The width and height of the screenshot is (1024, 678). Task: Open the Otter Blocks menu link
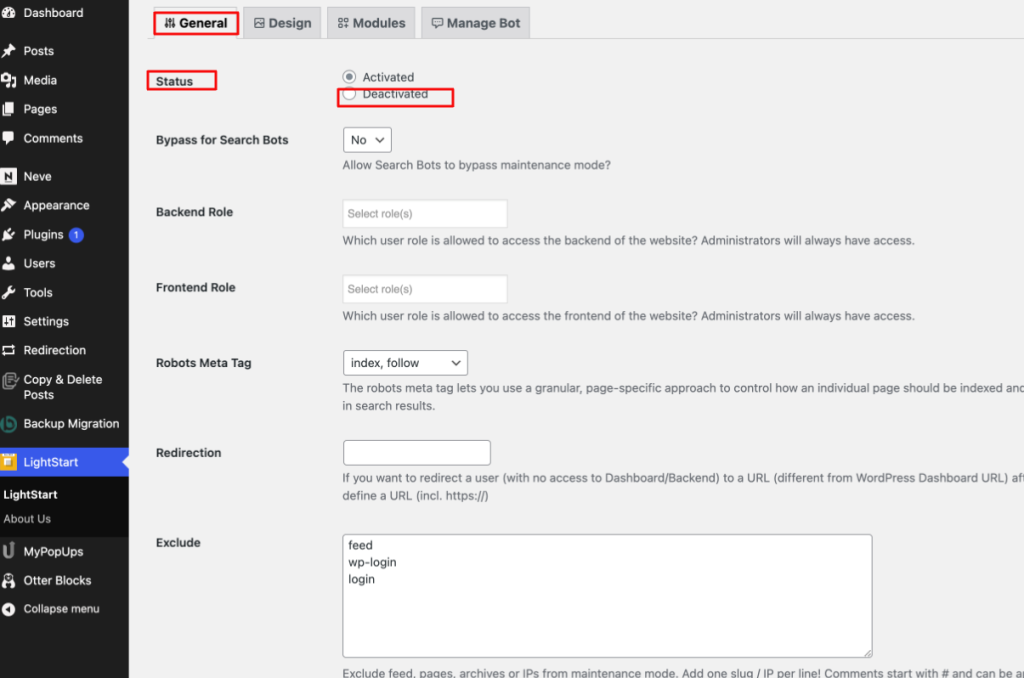[x=57, y=580]
